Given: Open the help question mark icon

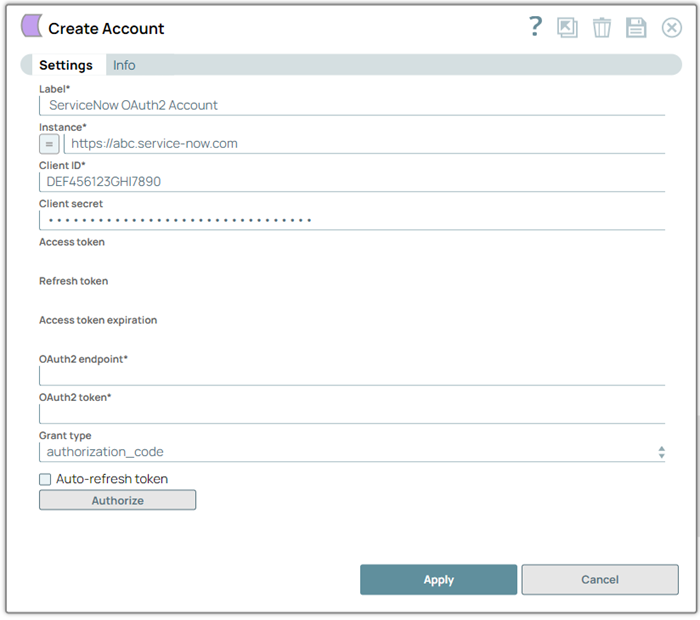Looking at the screenshot, I should [x=535, y=26].
